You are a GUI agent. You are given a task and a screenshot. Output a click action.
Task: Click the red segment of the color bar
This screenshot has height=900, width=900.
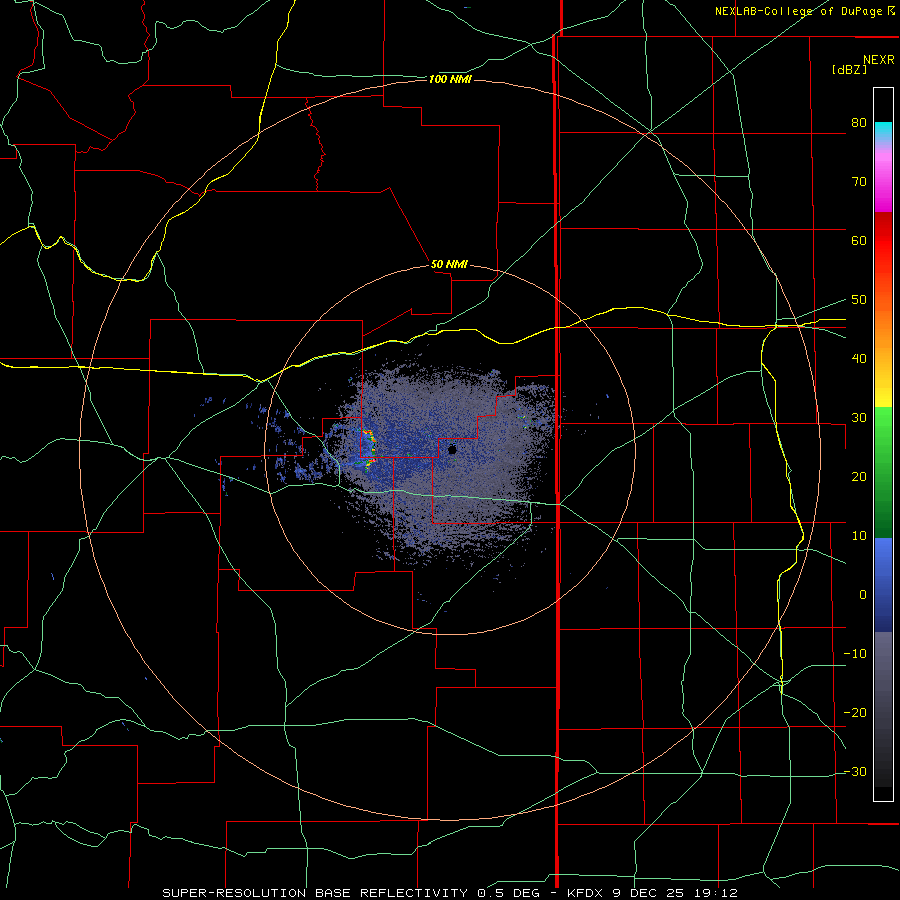[x=883, y=241]
